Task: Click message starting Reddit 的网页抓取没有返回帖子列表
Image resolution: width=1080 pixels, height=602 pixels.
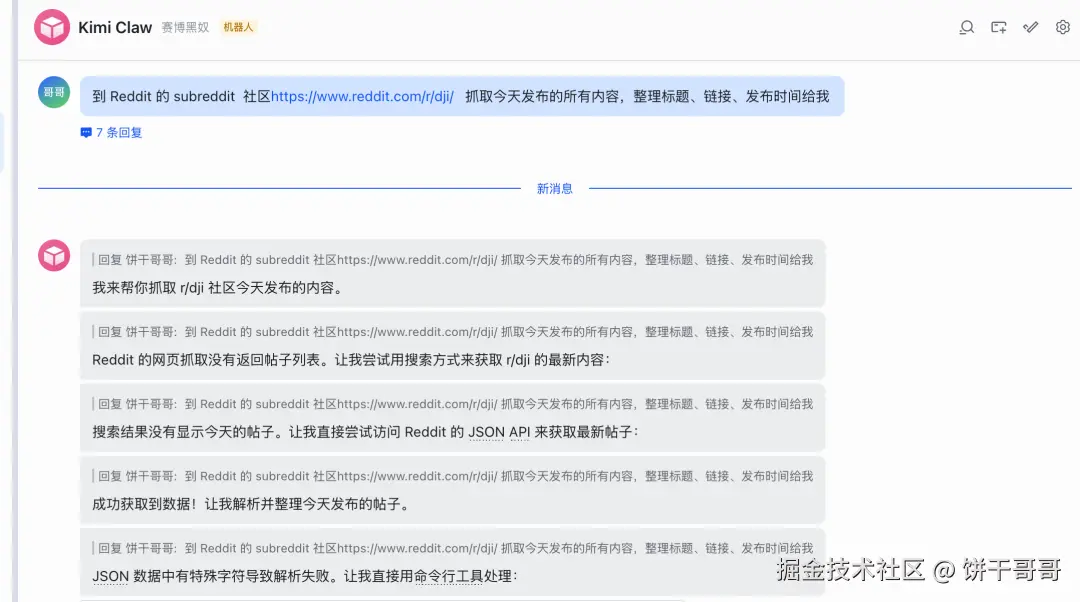Action: pos(351,360)
